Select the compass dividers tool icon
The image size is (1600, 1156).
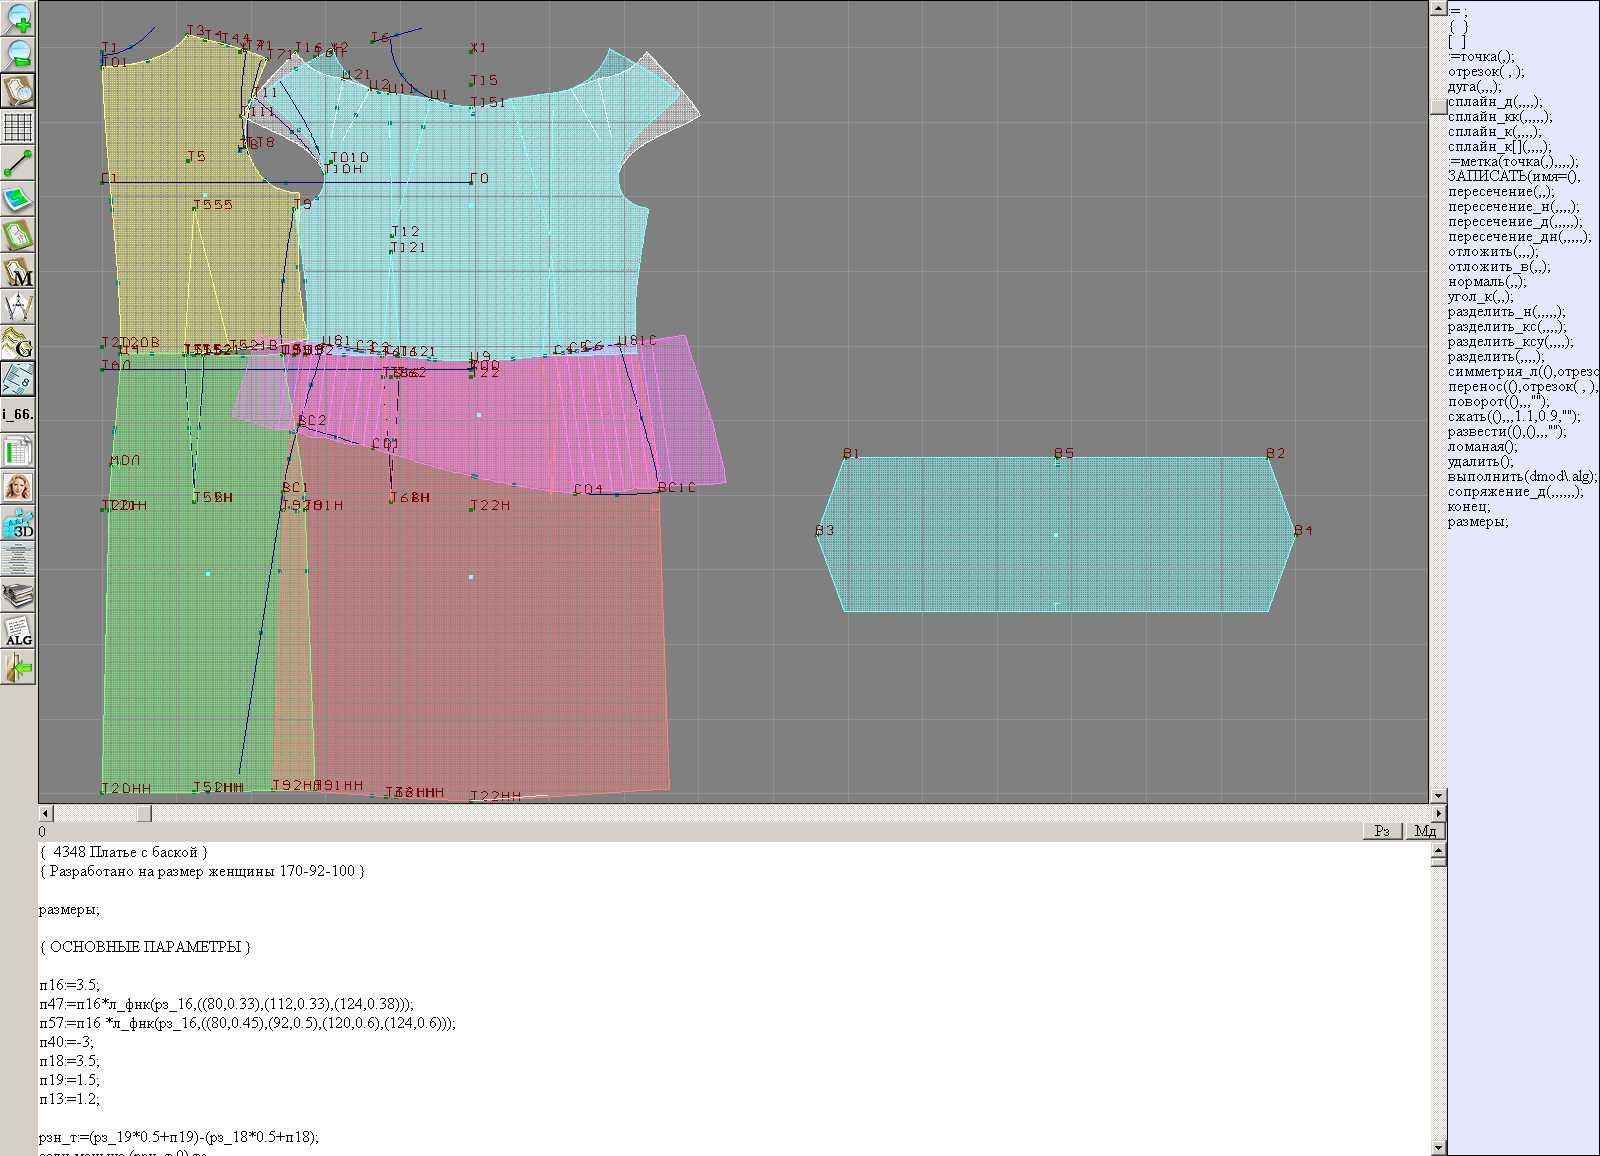(x=18, y=307)
